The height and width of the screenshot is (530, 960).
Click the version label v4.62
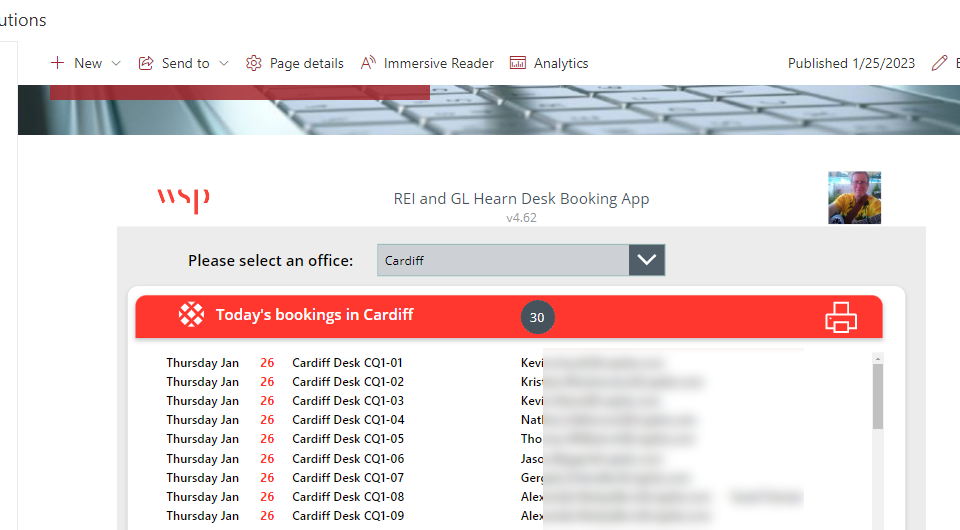point(521,218)
